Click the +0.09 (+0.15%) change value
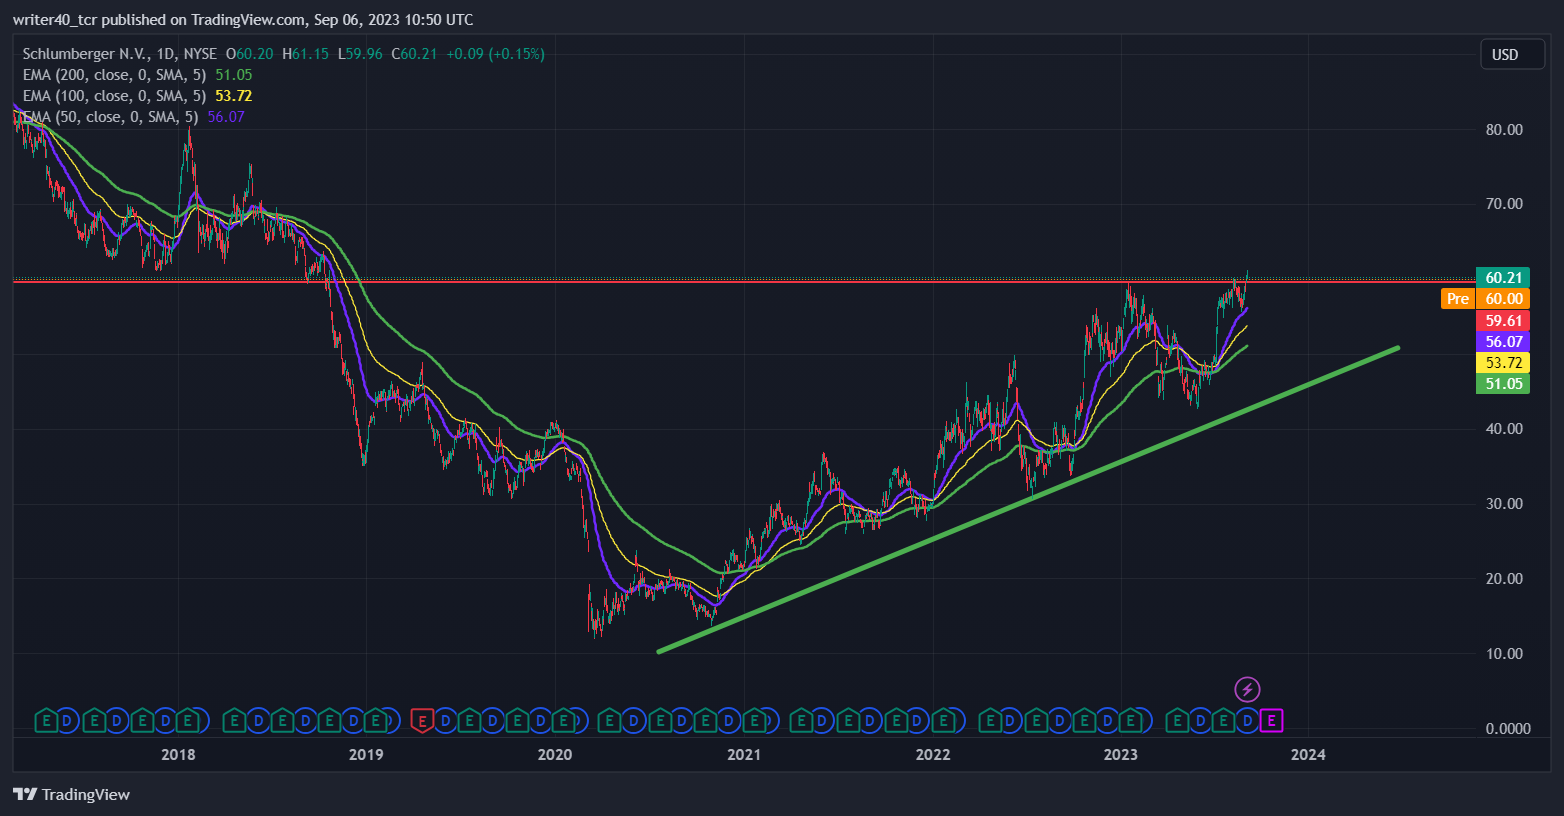Image resolution: width=1564 pixels, height=816 pixels. pos(494,54)
